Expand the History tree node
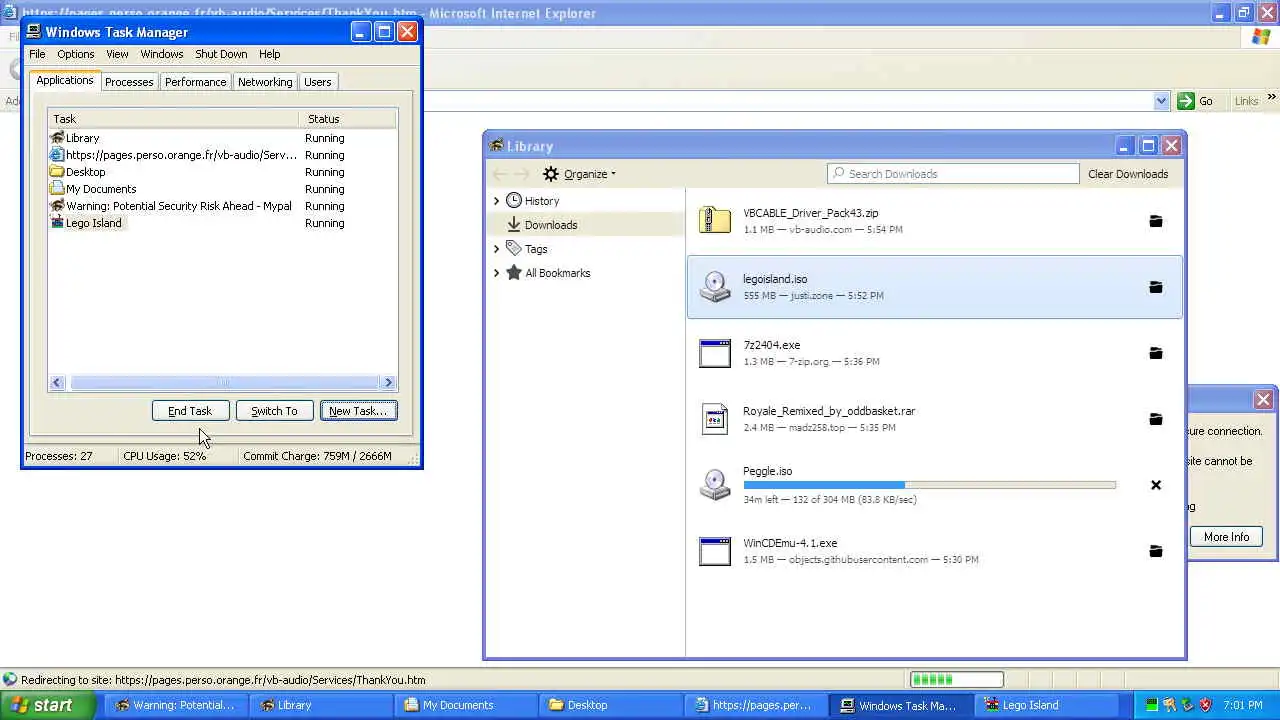 pos(496,201)
